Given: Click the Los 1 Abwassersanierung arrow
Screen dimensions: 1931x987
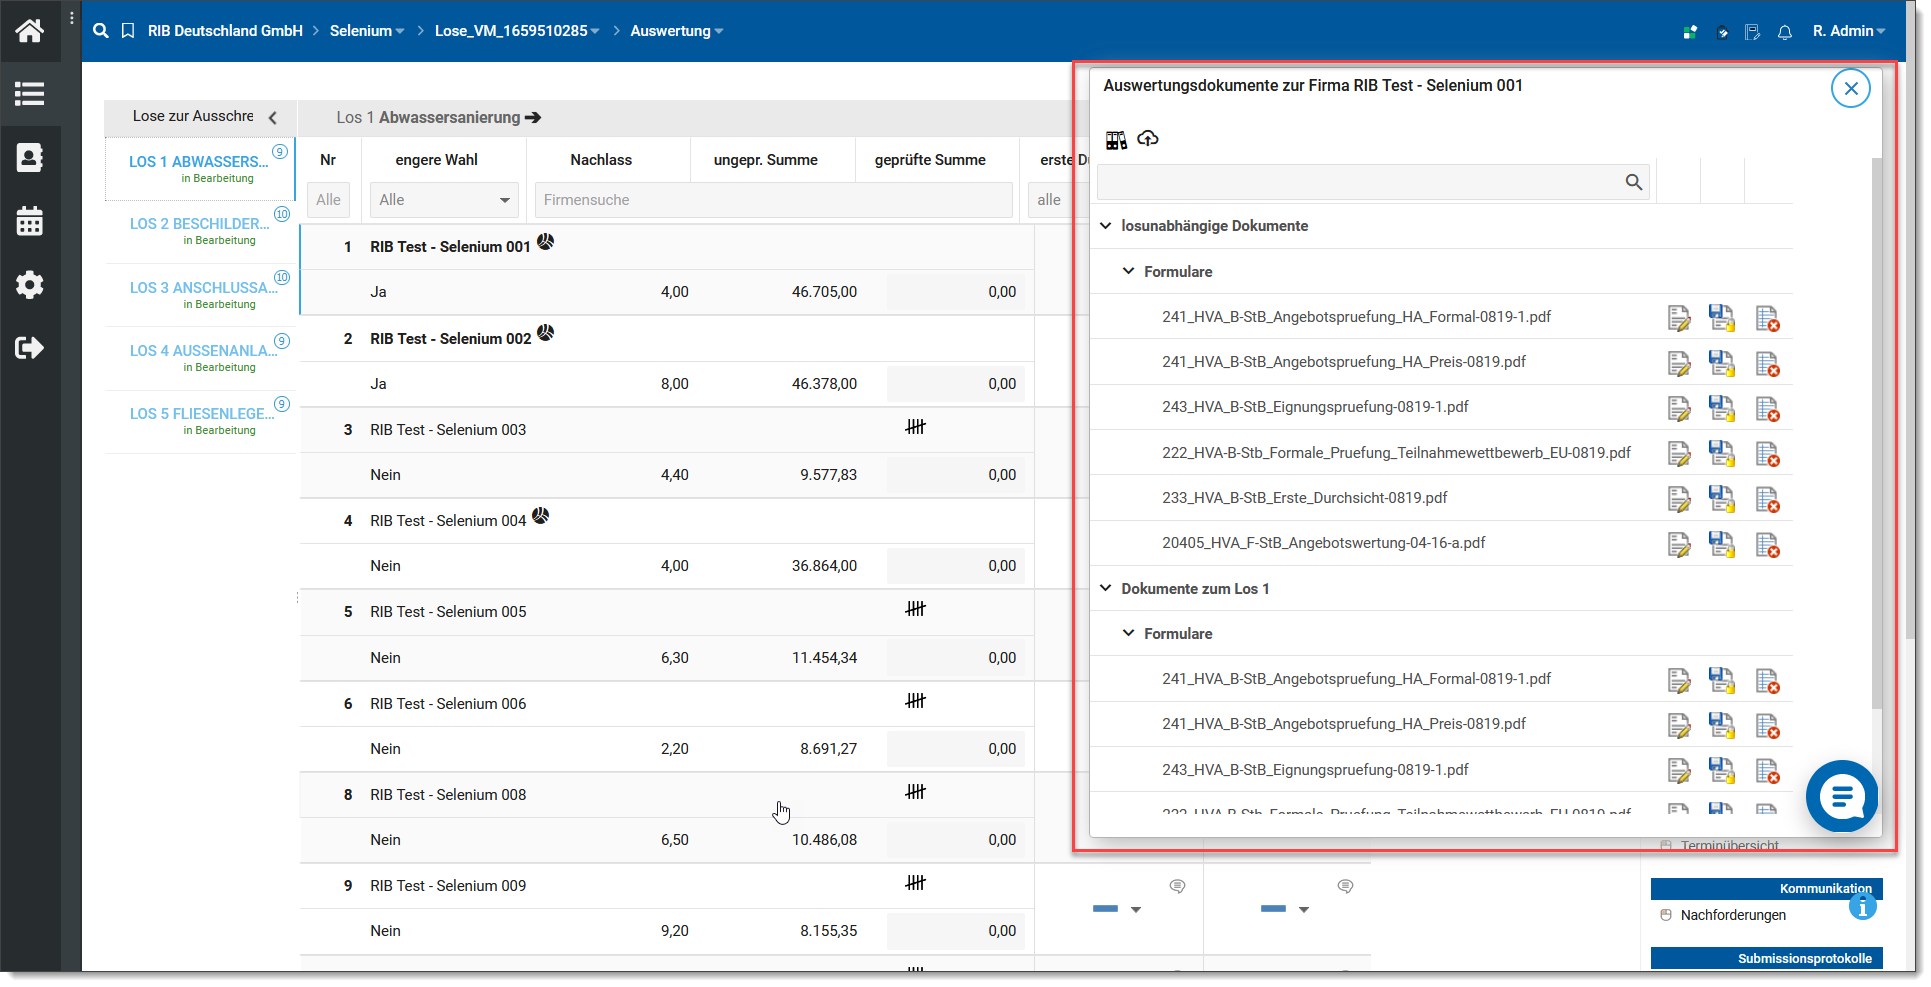Looking at the screenshot, I should [533, 118].
